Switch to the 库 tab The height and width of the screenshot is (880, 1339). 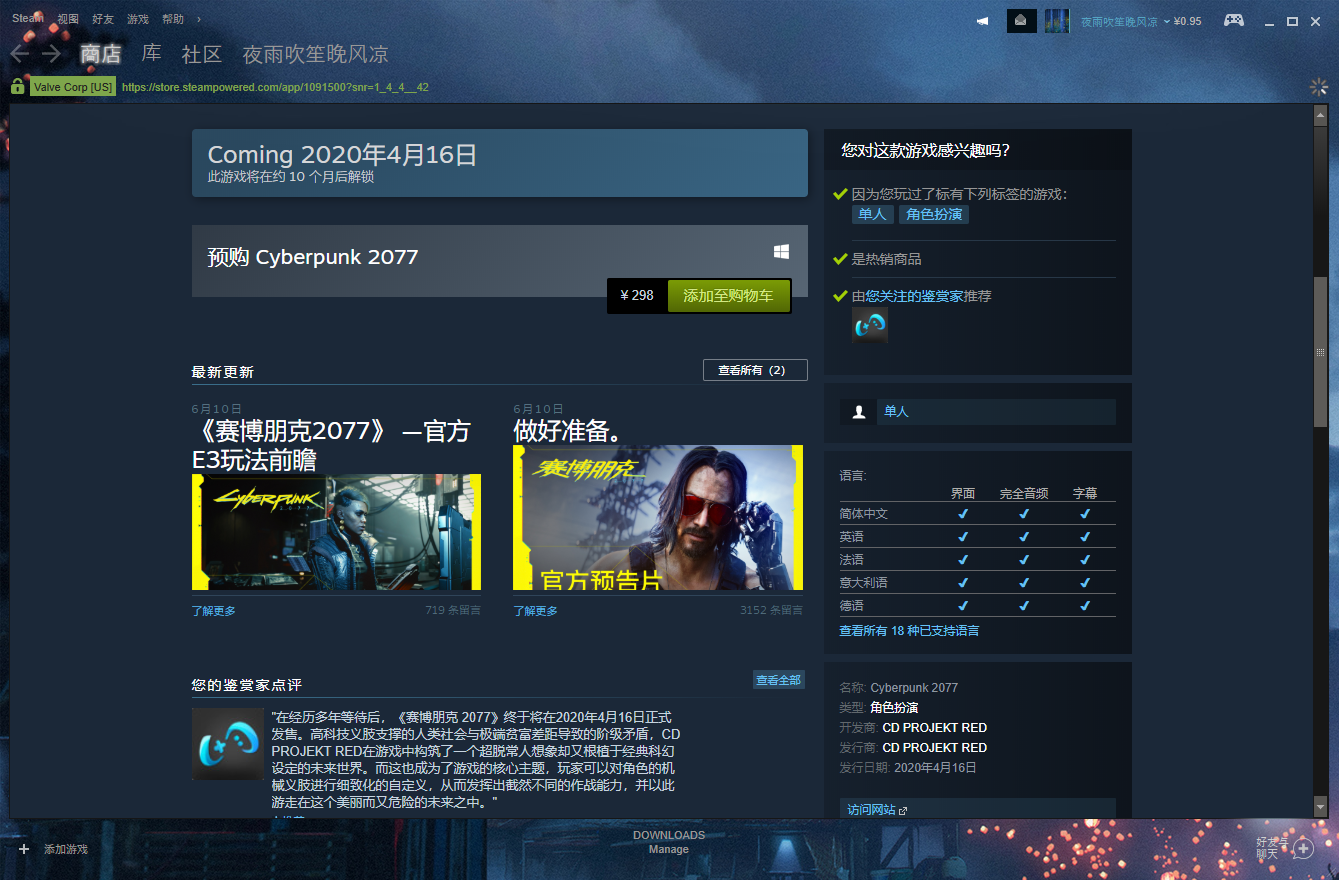tap(151, 54)
